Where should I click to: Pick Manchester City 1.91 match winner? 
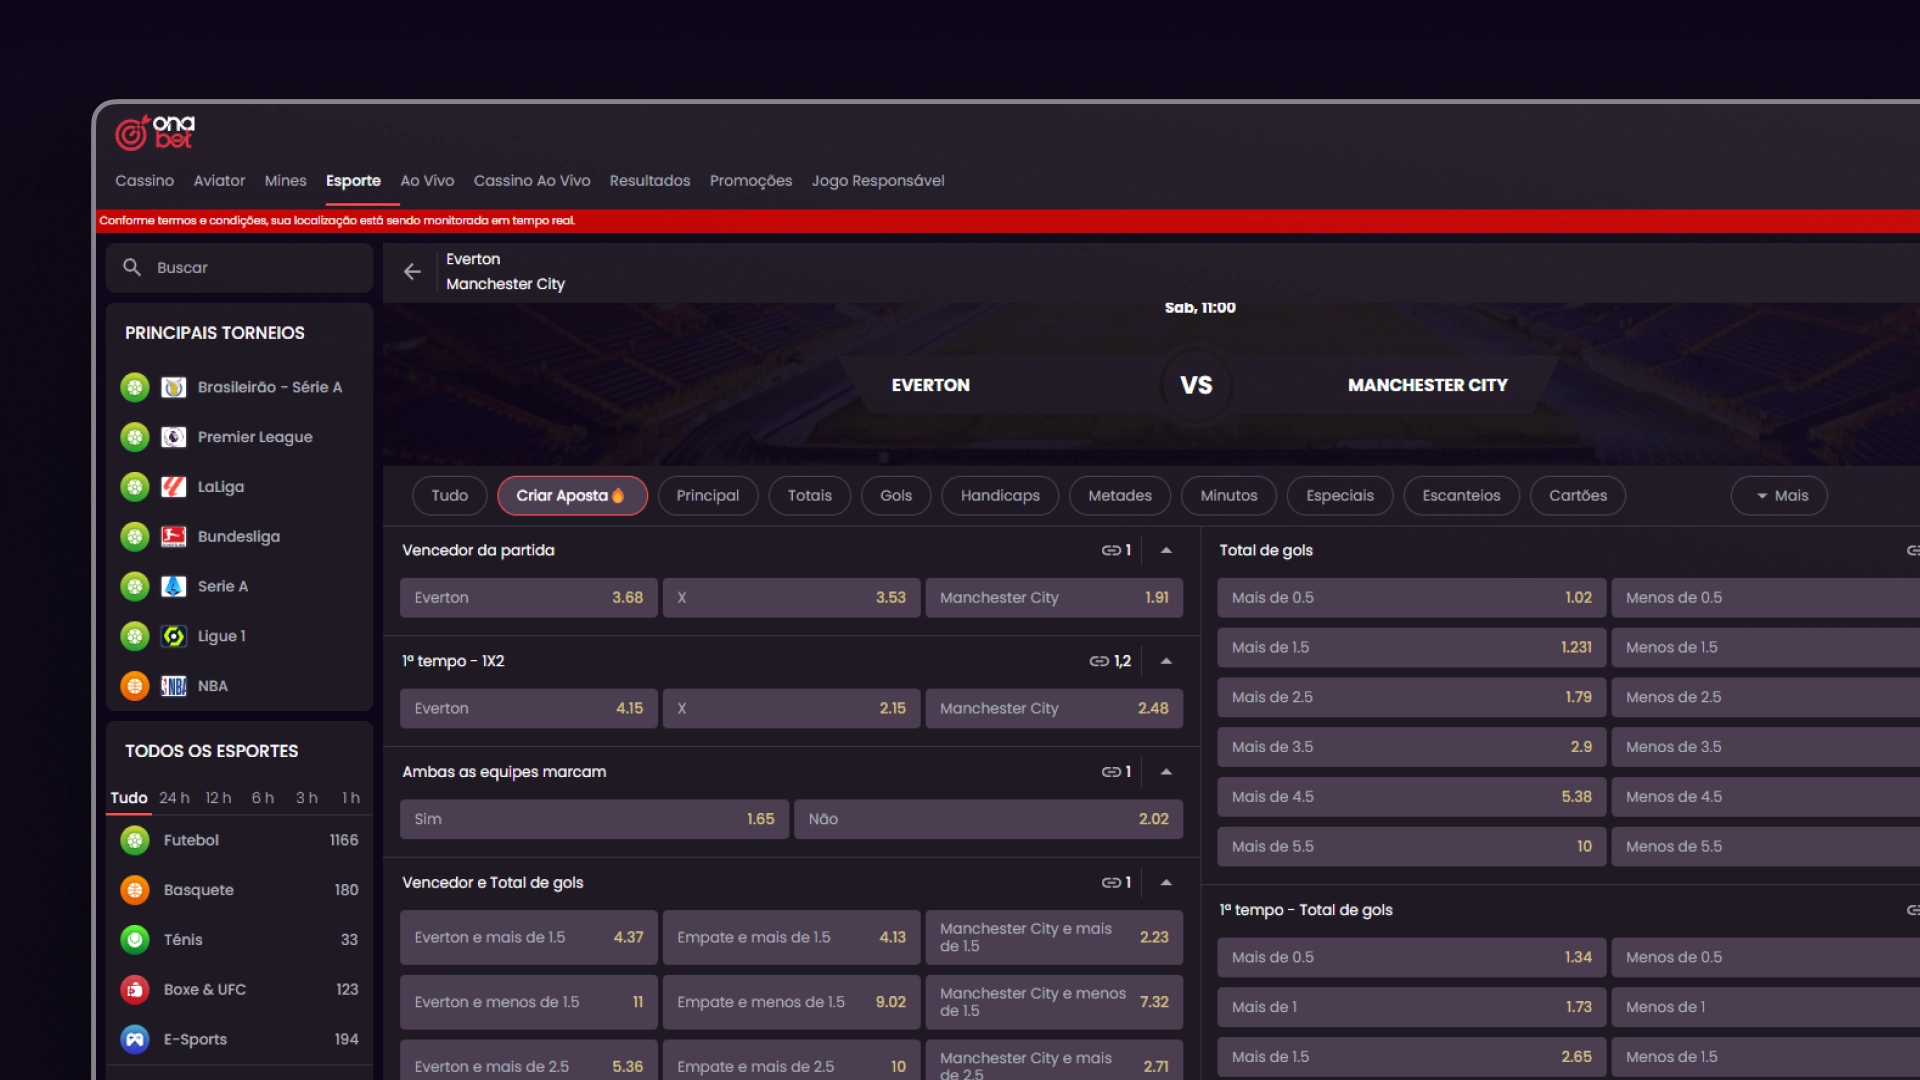point(1054,598)
